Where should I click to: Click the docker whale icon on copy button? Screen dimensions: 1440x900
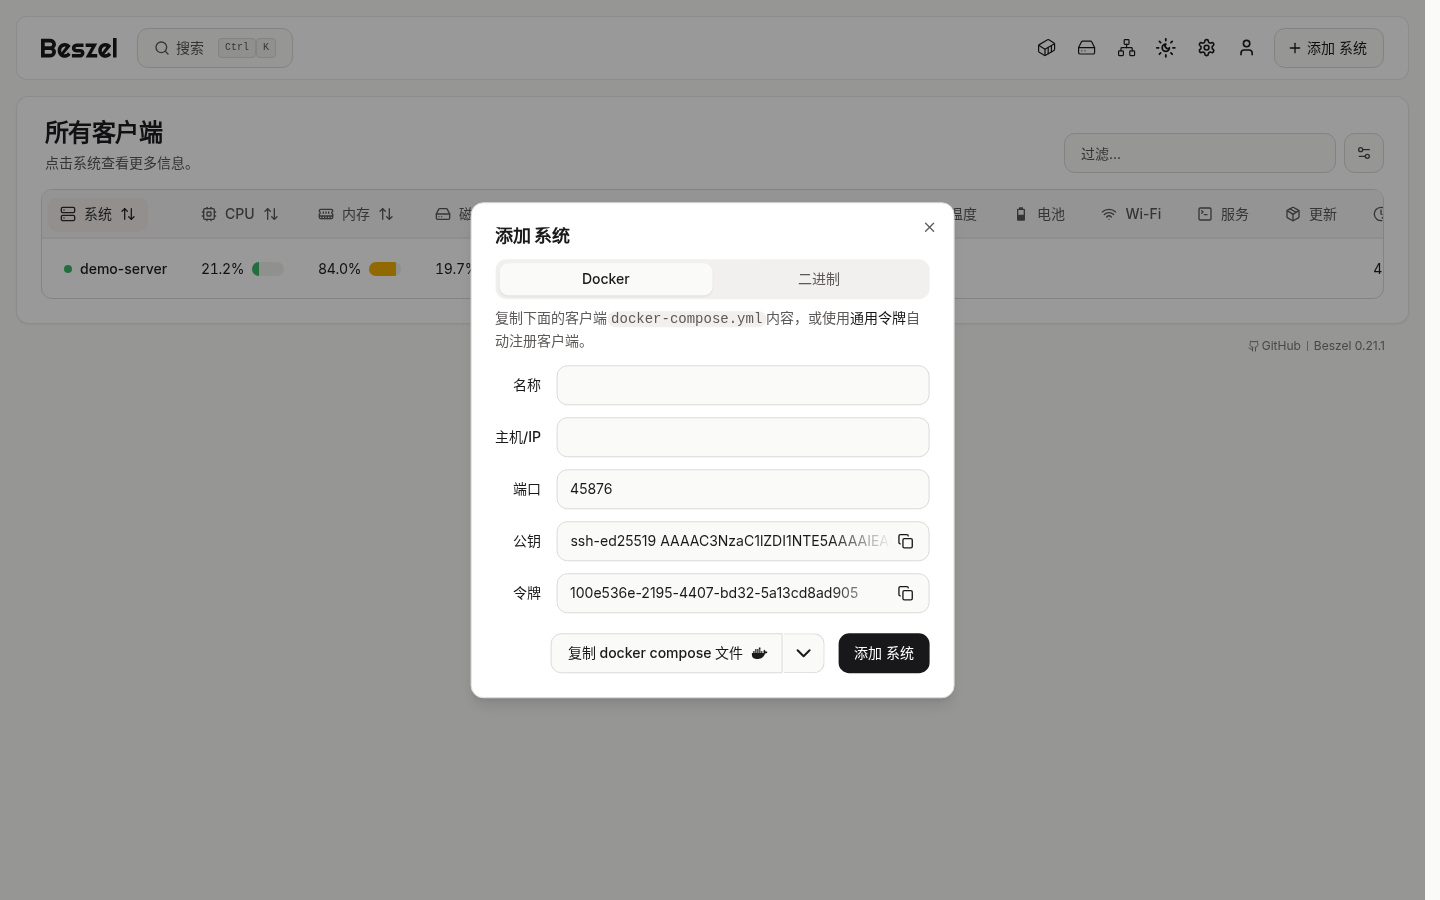coord(759,653)
